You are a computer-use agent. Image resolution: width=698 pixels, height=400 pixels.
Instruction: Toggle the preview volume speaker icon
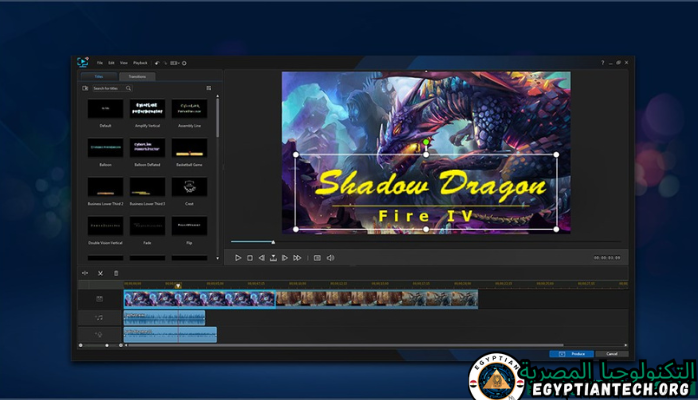click(x=330, y=258)
